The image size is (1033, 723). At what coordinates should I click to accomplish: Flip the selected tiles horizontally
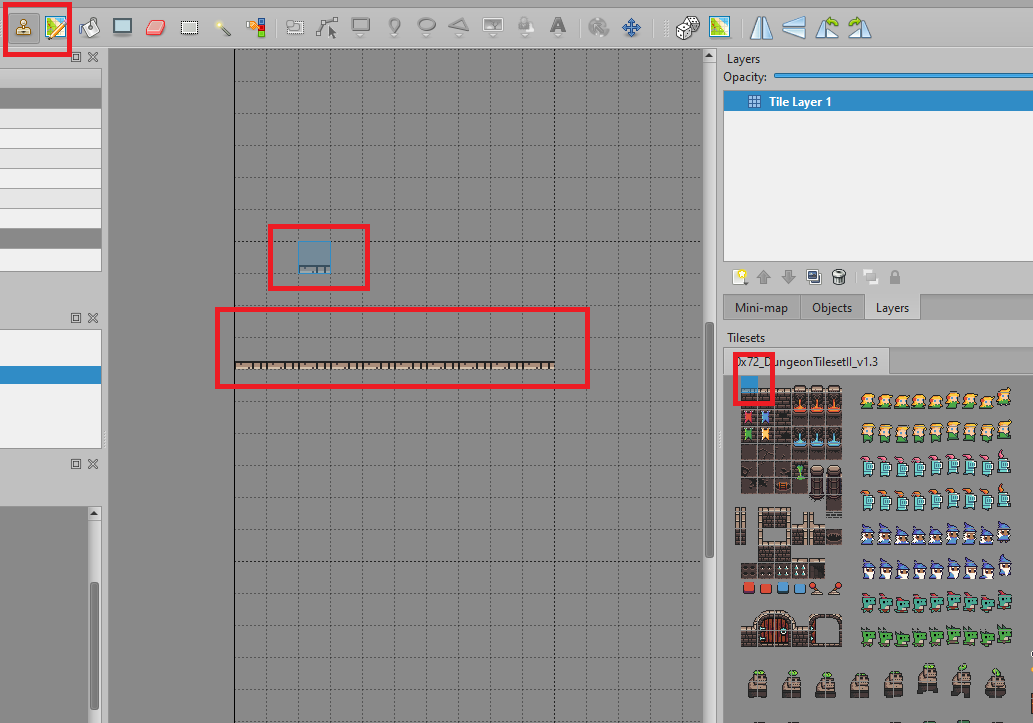click(x=760, y=27)
